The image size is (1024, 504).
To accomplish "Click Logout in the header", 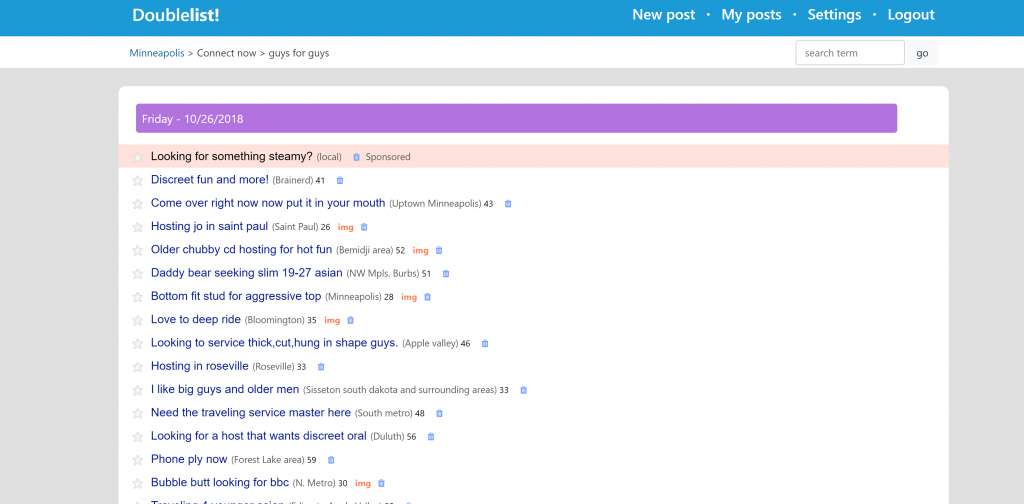I will (910, 15).
